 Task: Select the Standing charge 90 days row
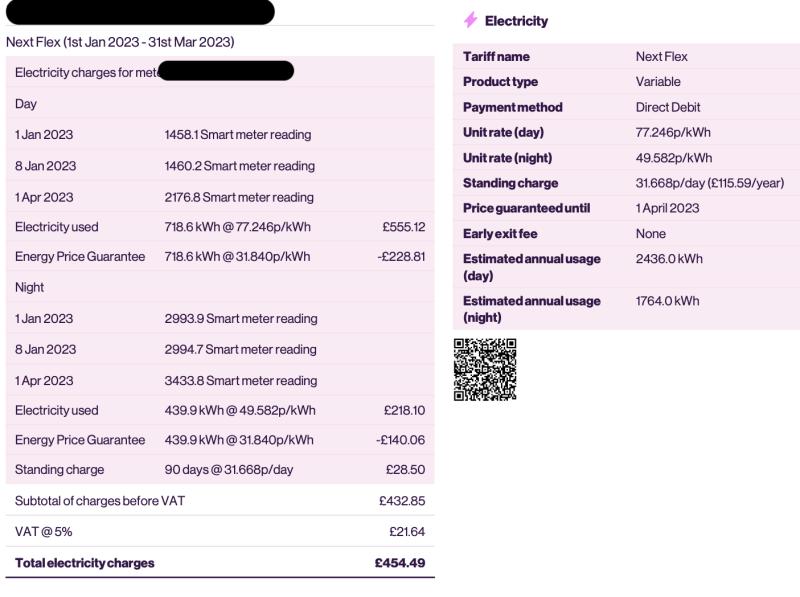point(220,469)
